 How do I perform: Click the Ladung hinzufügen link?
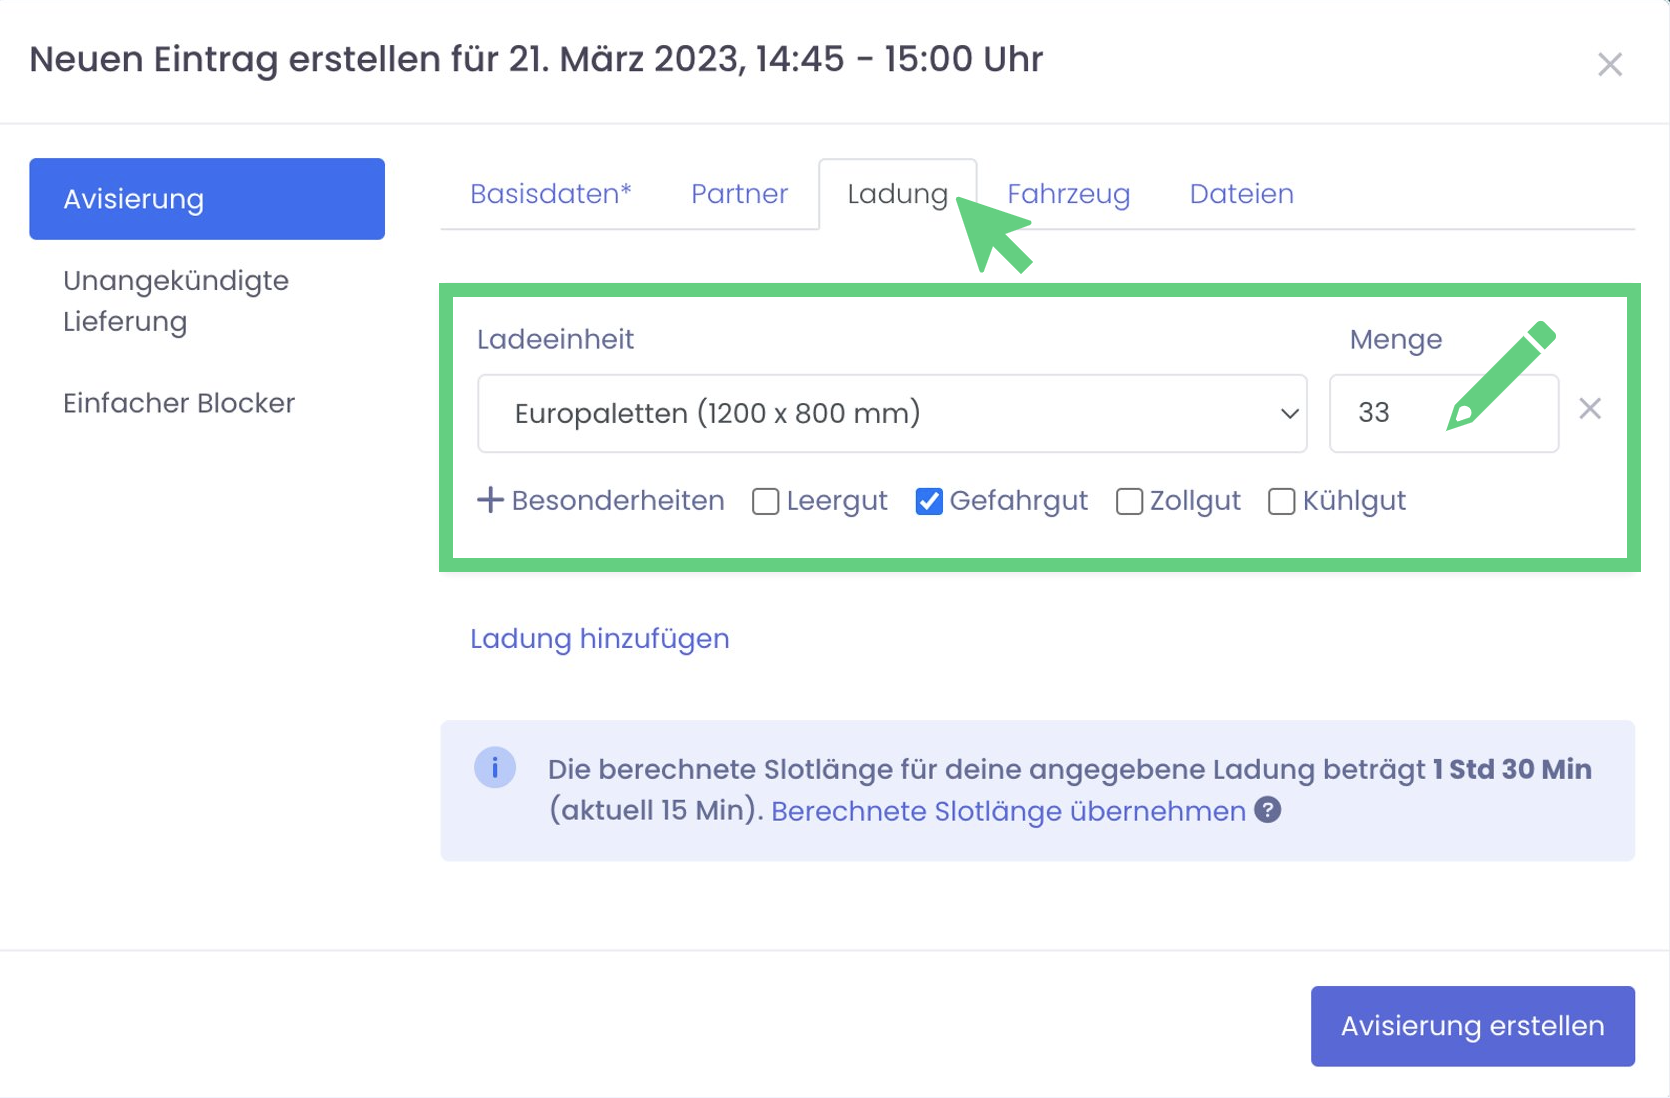click(599, 639)
